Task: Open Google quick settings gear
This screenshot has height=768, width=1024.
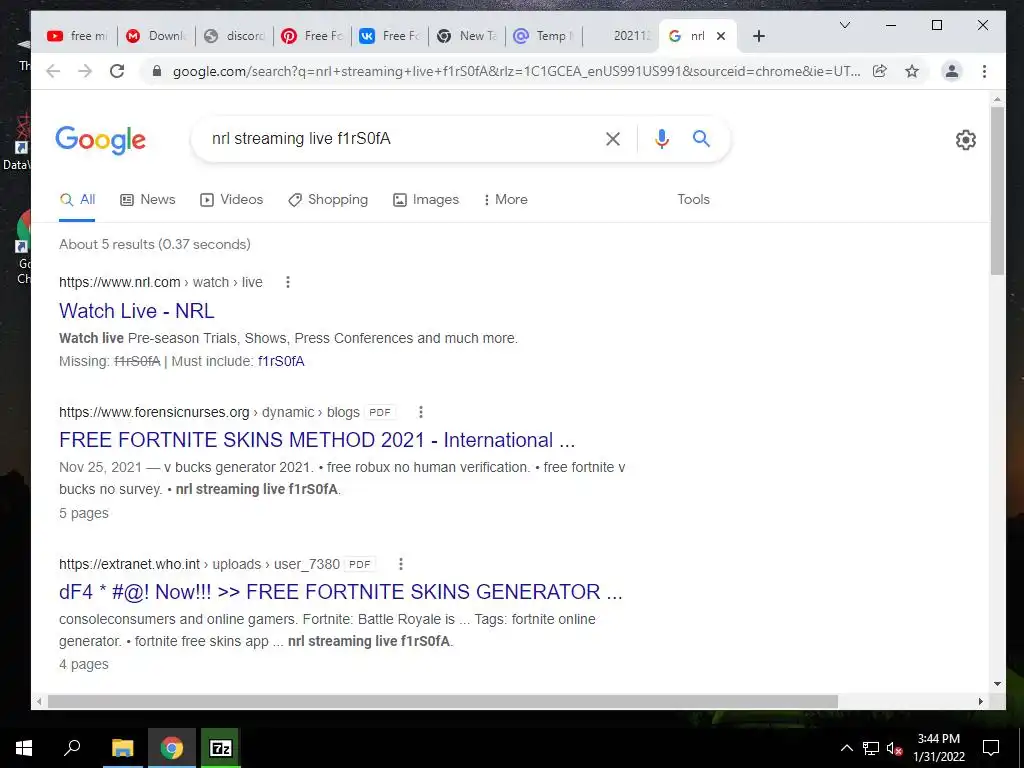Action: [x=966, y=140]
